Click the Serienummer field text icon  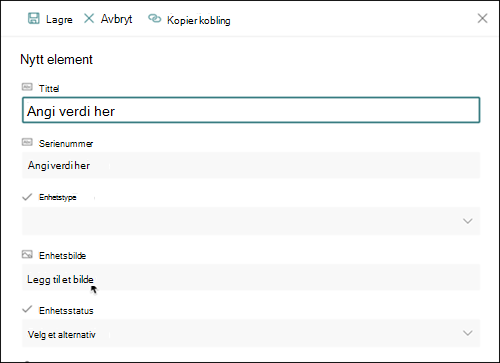pos(27,142)
